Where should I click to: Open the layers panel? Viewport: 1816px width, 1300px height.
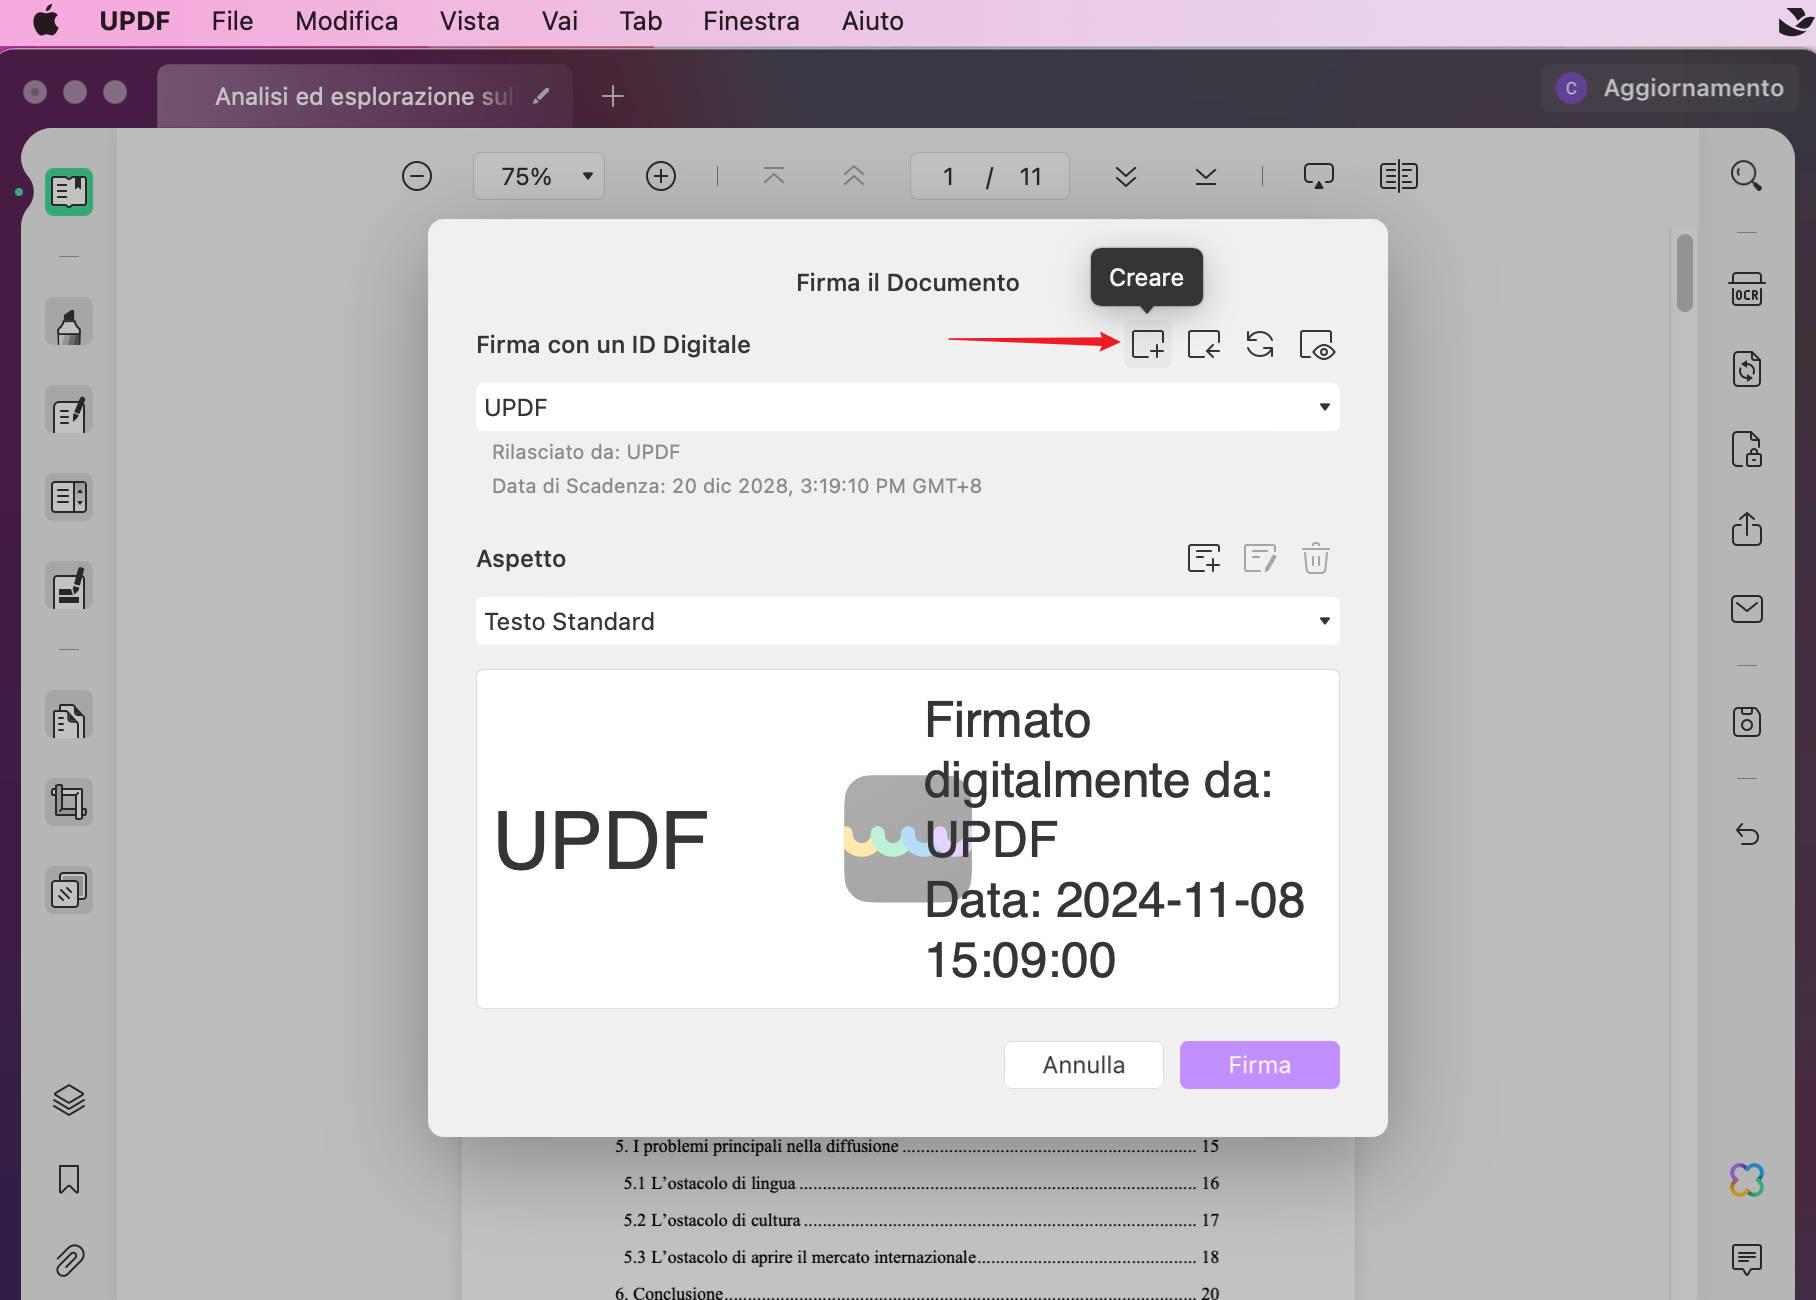click(x=69, y=1100)
